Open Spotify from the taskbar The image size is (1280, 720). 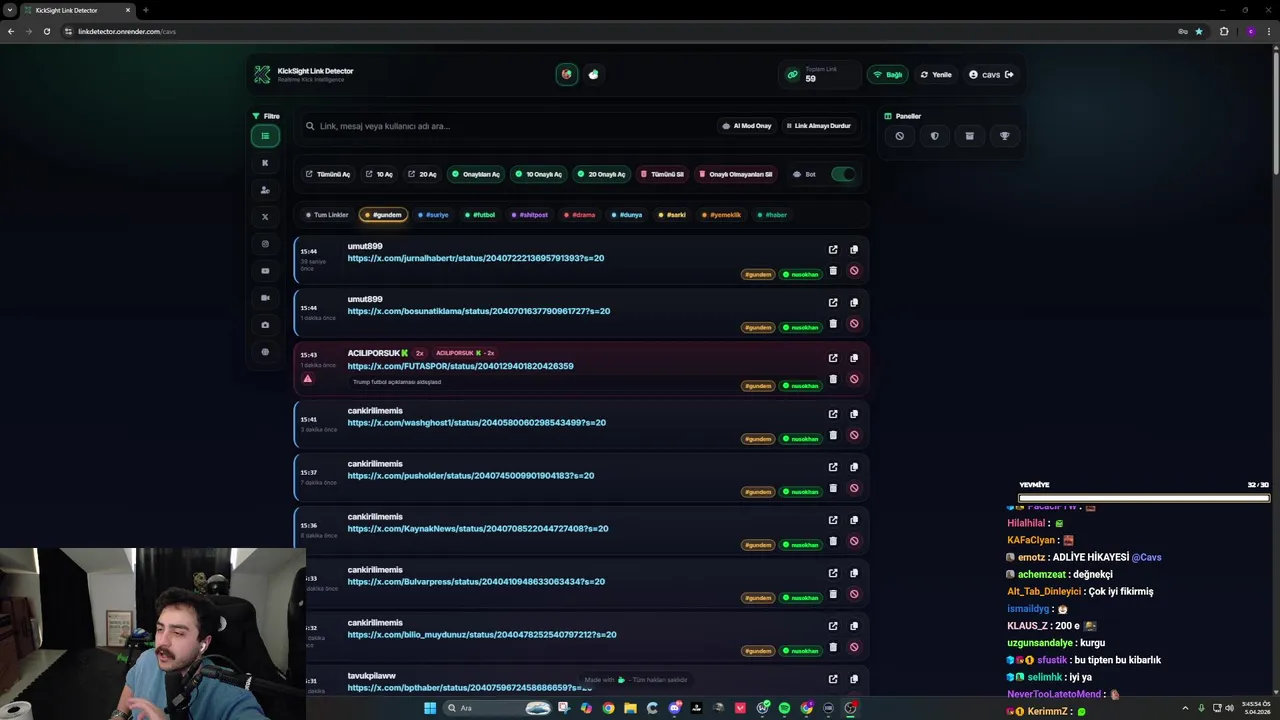[784, 708]
